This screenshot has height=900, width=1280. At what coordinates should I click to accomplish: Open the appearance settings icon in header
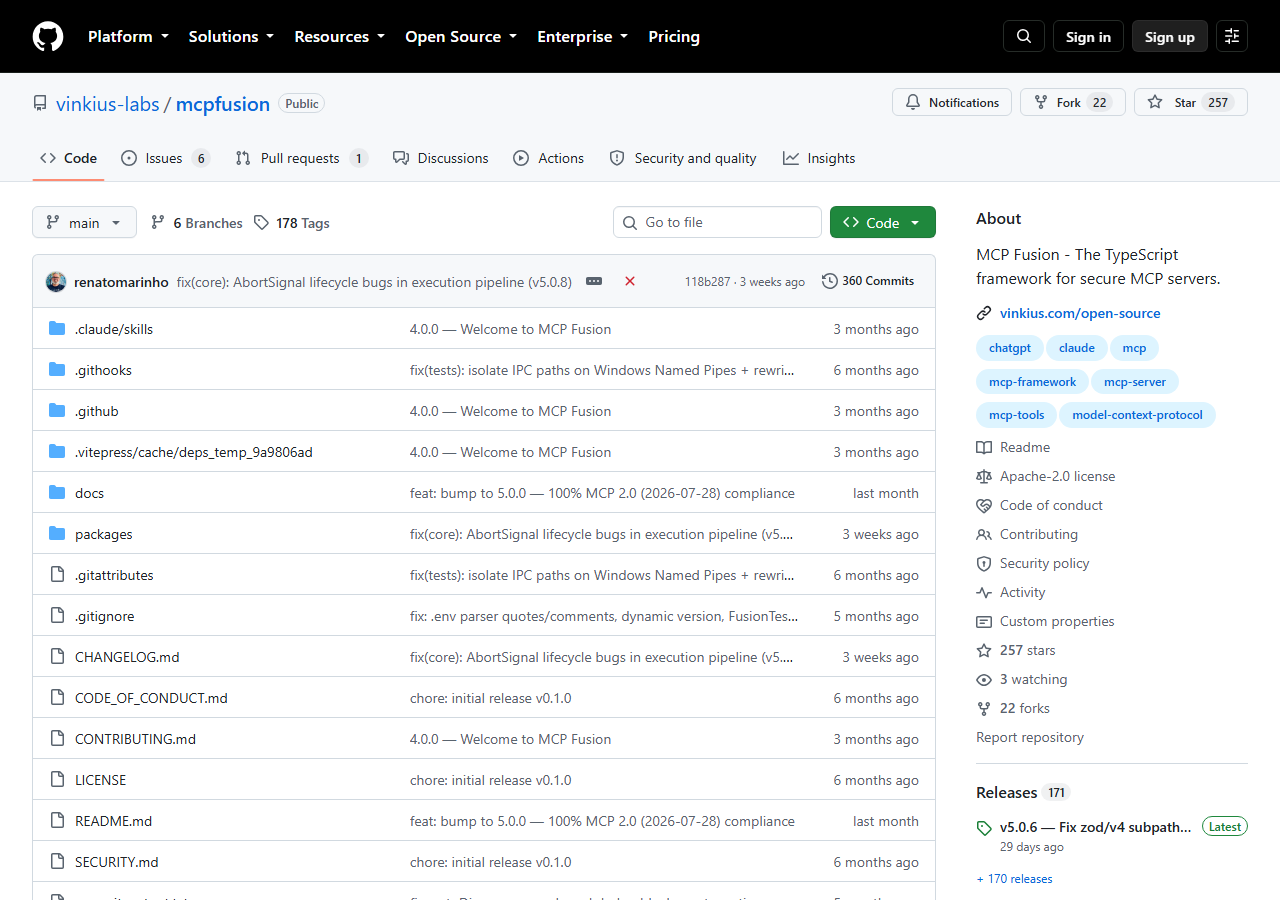[x=1232, y=37]
